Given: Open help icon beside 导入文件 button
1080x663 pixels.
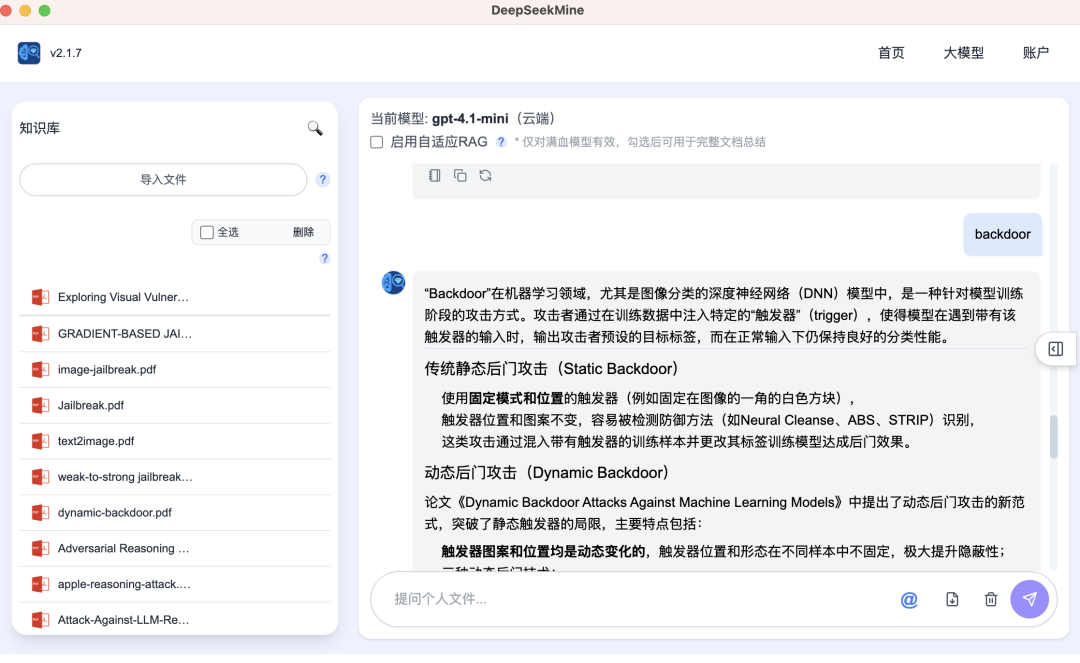Looking at the screenshot, I should click(x=322, y=180).
